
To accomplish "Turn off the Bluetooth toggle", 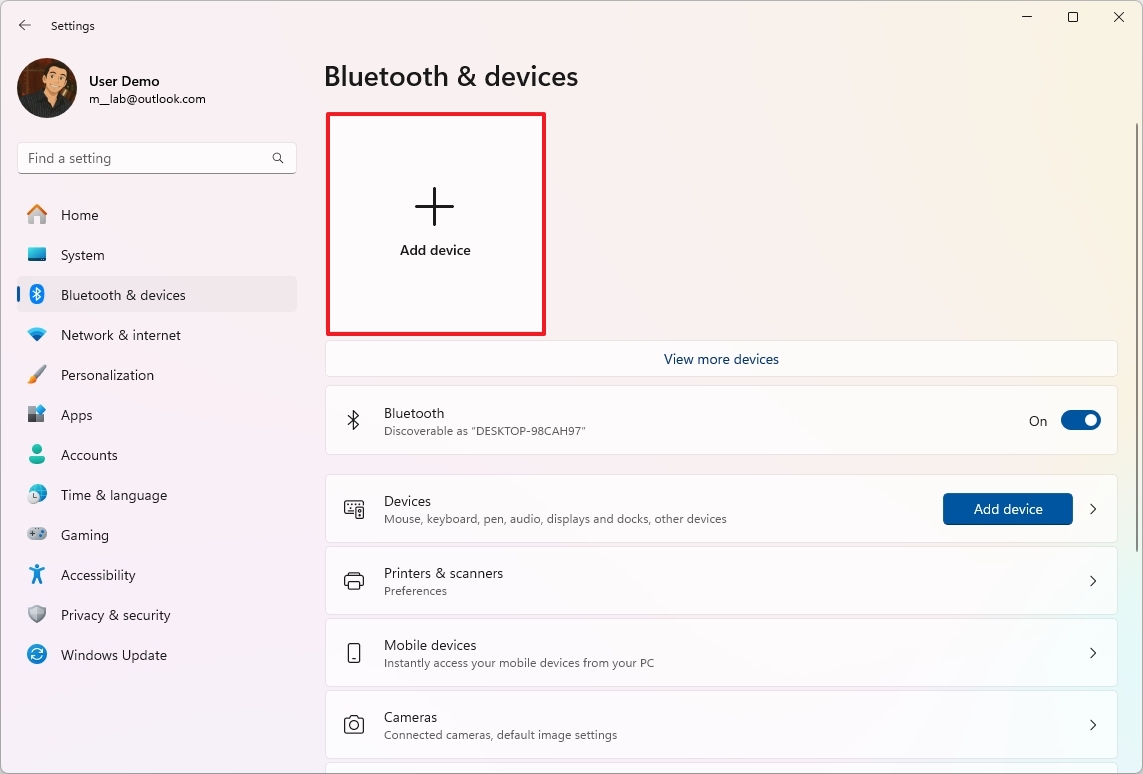I will point(1080,420).
